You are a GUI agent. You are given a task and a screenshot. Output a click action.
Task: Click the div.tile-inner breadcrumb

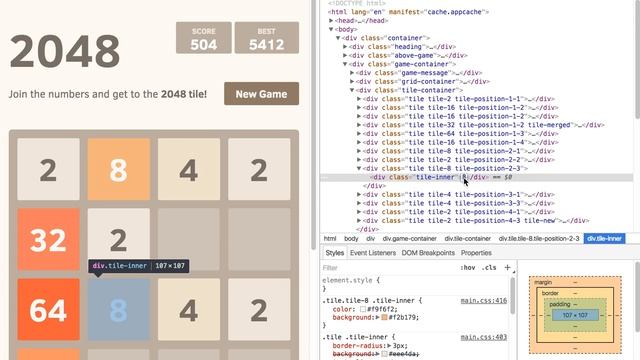604,238
